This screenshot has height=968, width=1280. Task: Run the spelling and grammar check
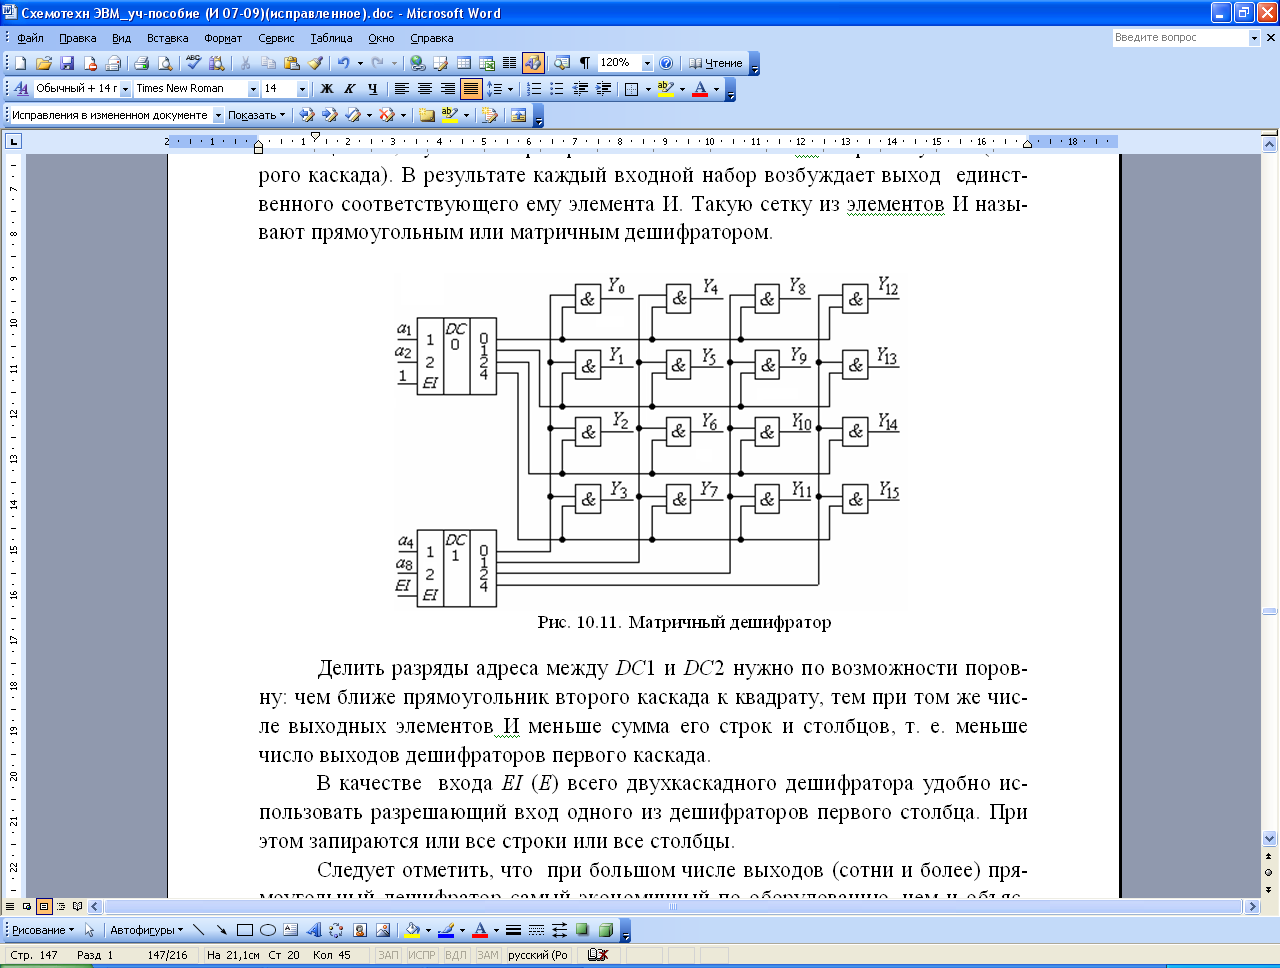click(x=193, y=63)
